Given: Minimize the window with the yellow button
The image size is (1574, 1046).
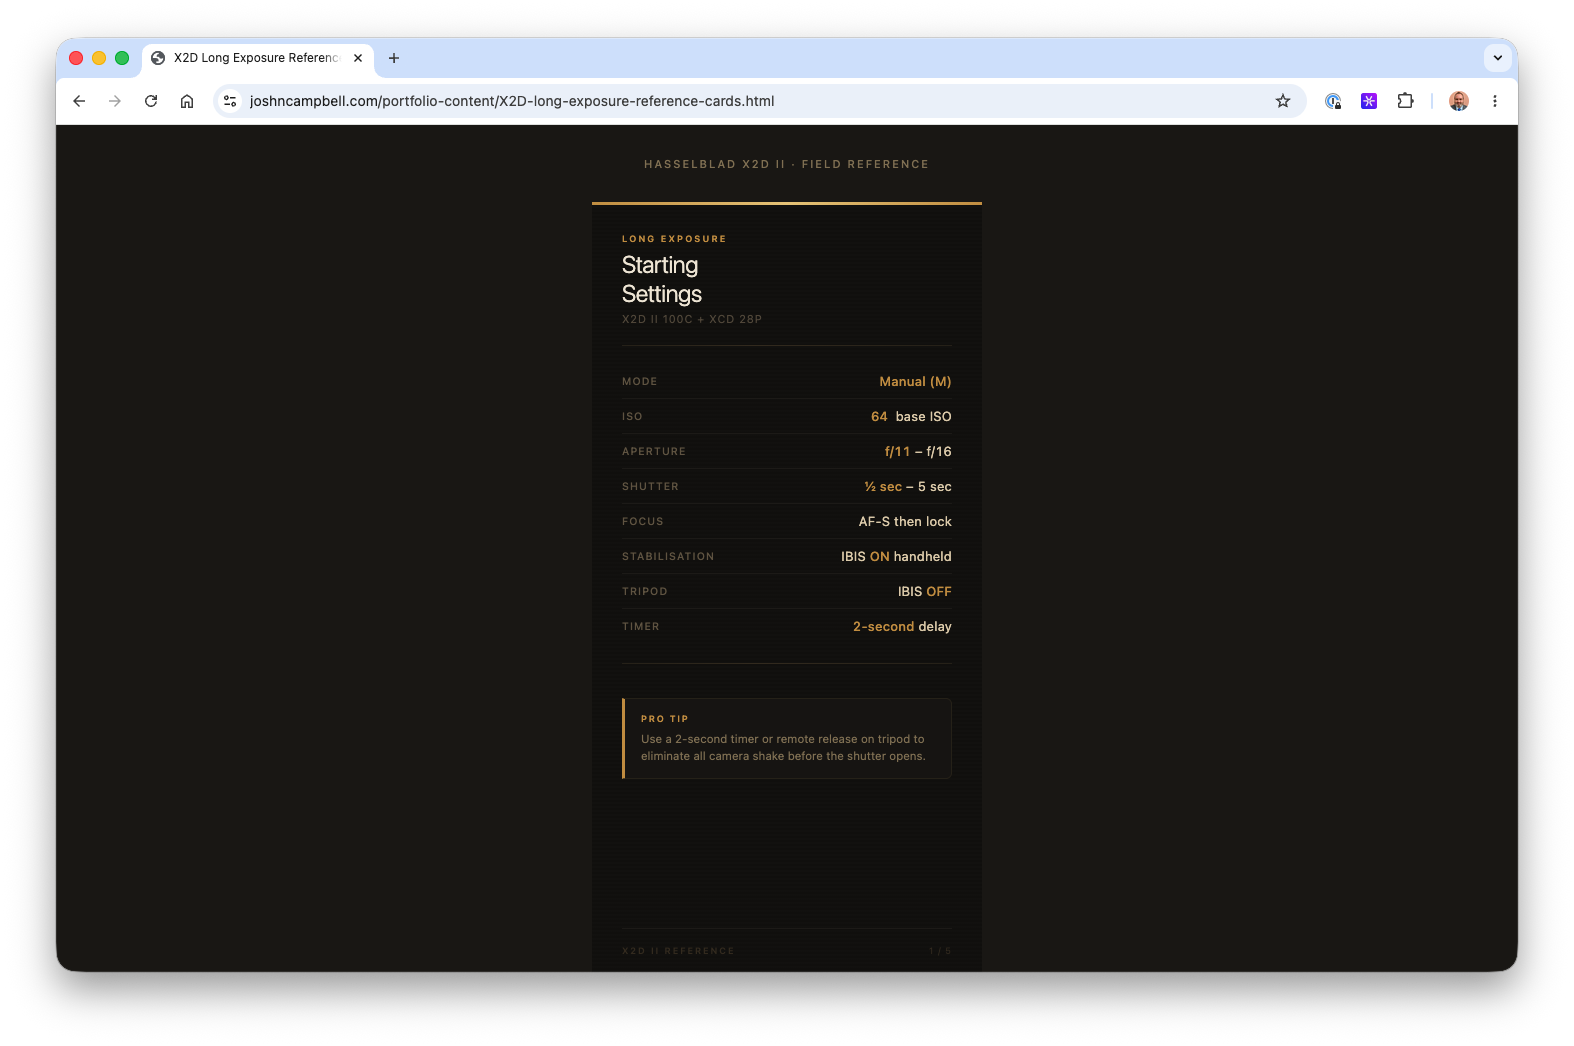Looking at the screenshot, I should (x=99, y=58).
